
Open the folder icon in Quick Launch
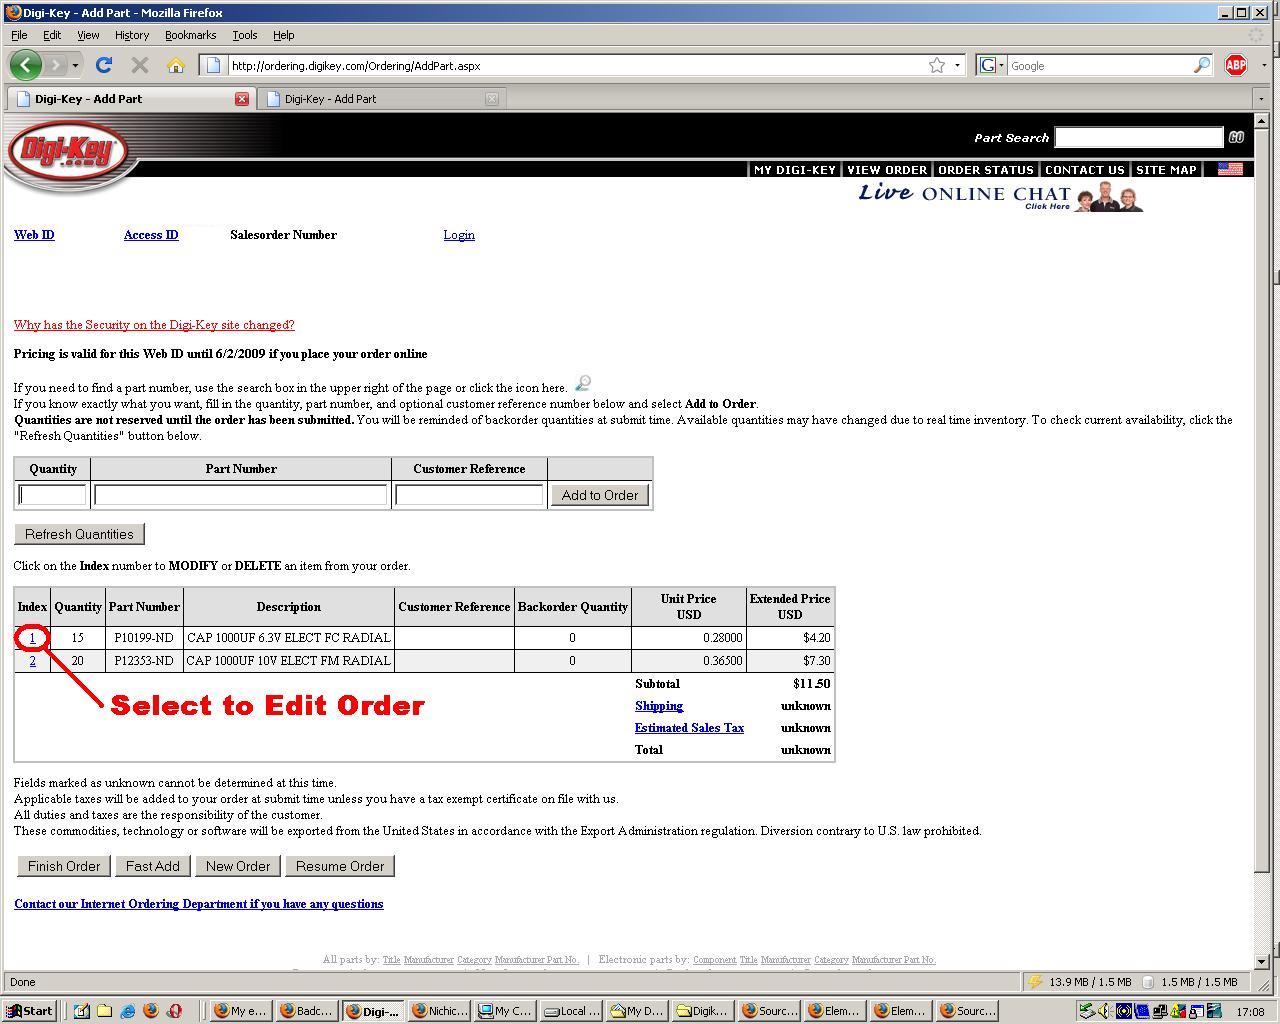tap(104, 1011)
